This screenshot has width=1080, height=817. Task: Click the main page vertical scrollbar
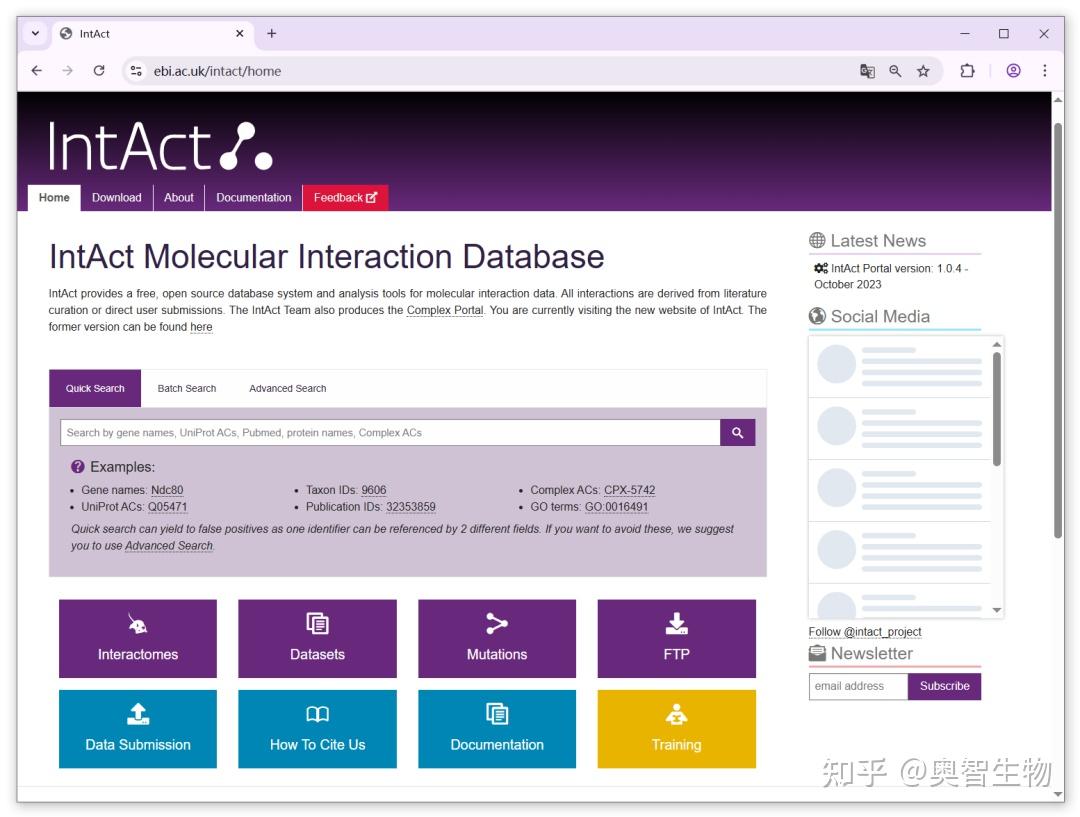point(1058,330)
